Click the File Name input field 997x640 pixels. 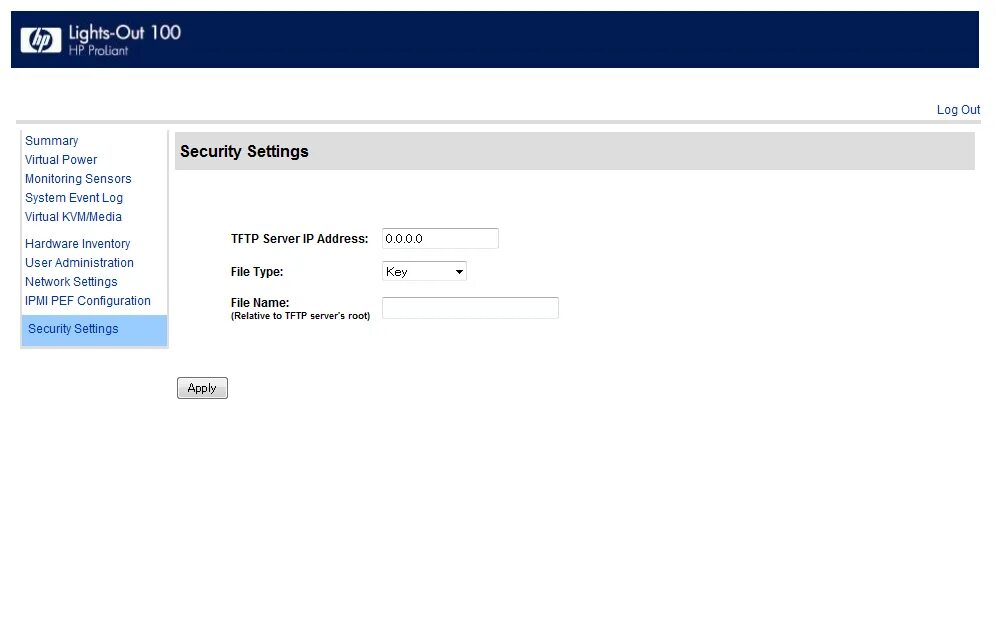point(471,308)
